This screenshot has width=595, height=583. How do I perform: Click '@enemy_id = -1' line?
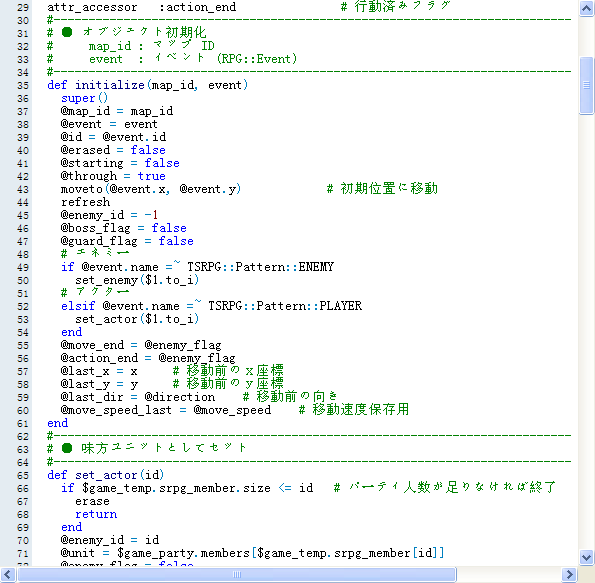click(109, 215)
